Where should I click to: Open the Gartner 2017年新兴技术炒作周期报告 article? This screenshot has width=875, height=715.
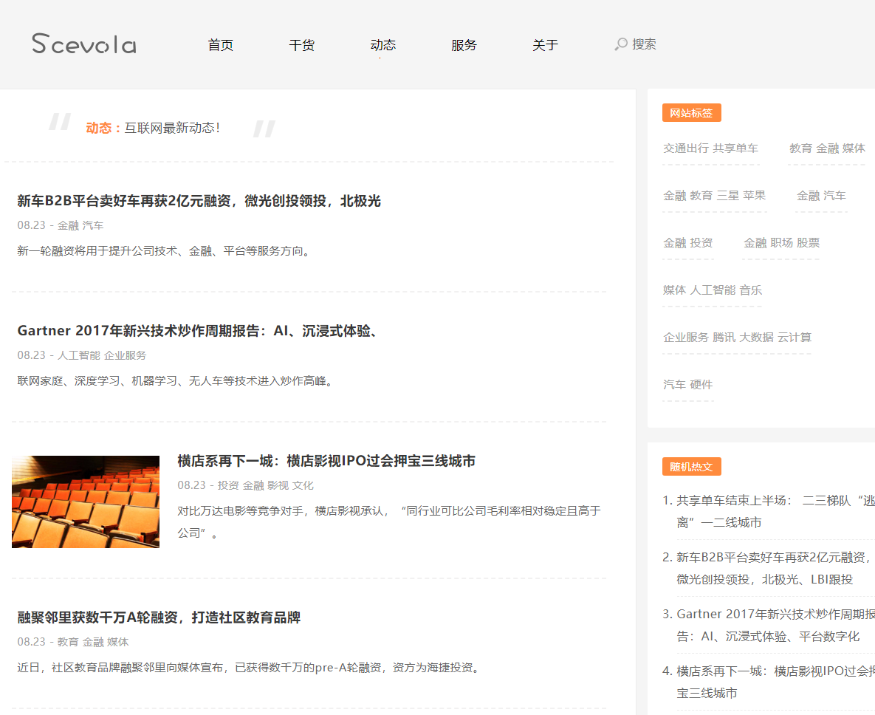[198, 331]
